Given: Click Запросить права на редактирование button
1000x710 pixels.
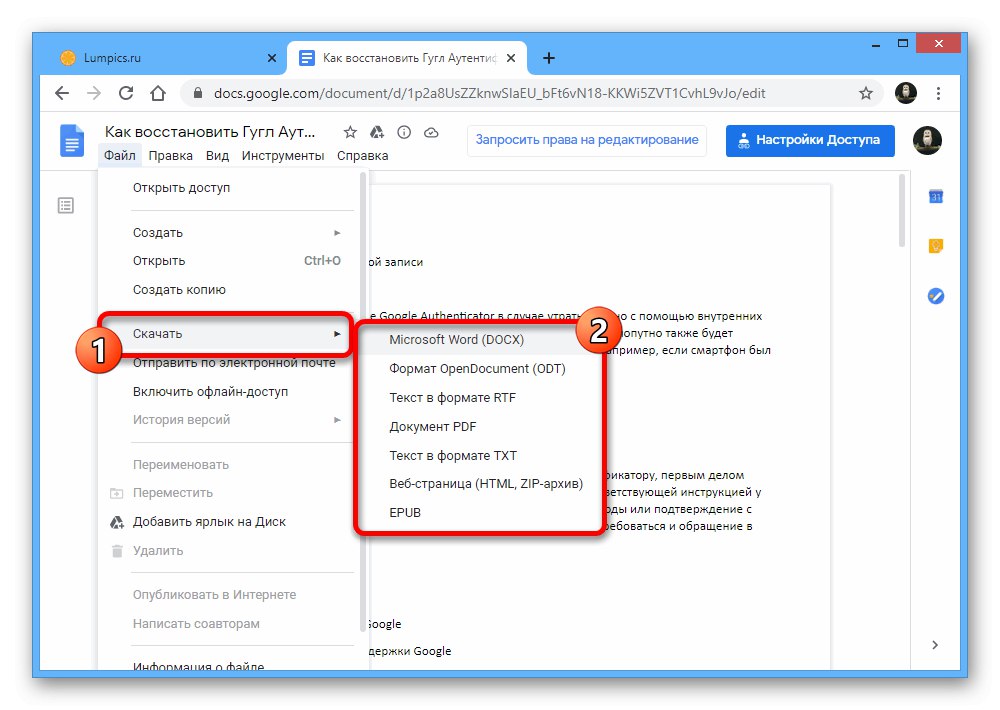Looking at the screenshot, I should click(587, 140).
